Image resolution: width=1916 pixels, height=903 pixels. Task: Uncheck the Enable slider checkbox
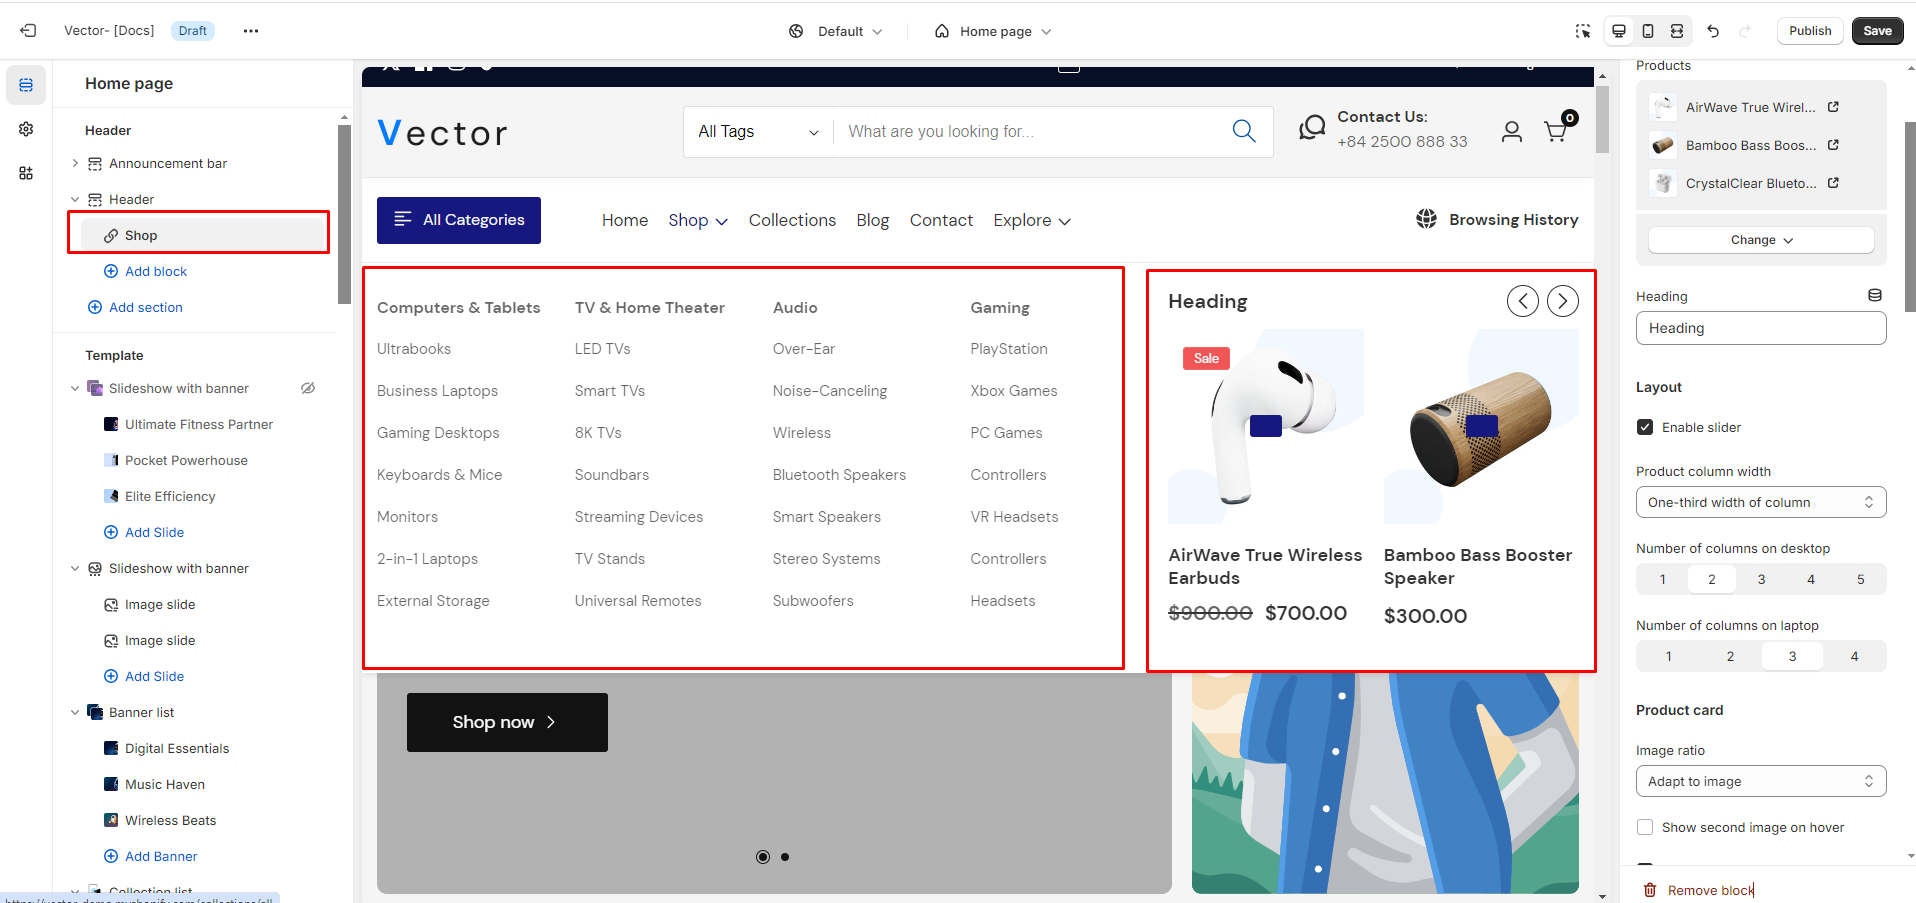tap(1645, 427)
